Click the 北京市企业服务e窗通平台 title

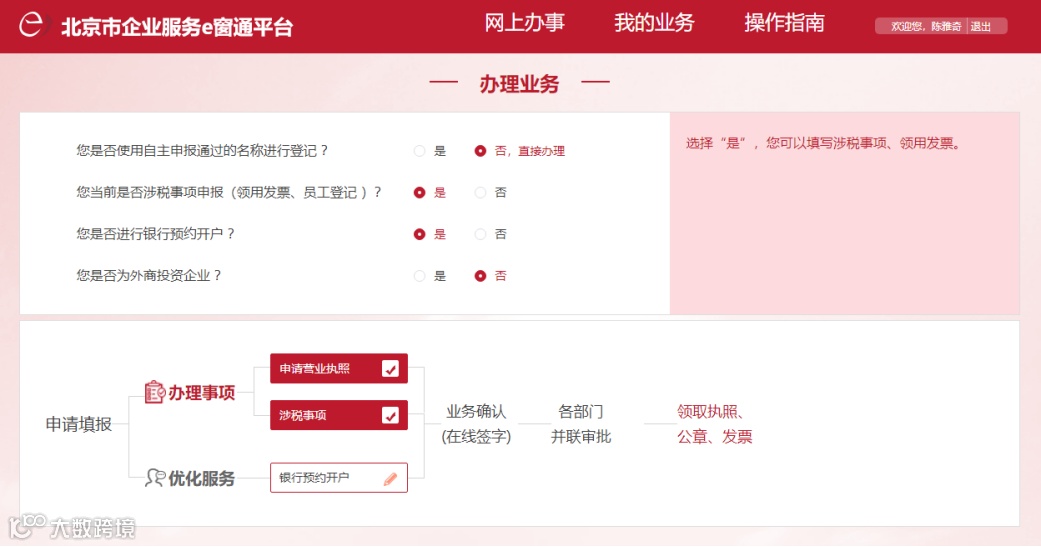click(177, 27)
